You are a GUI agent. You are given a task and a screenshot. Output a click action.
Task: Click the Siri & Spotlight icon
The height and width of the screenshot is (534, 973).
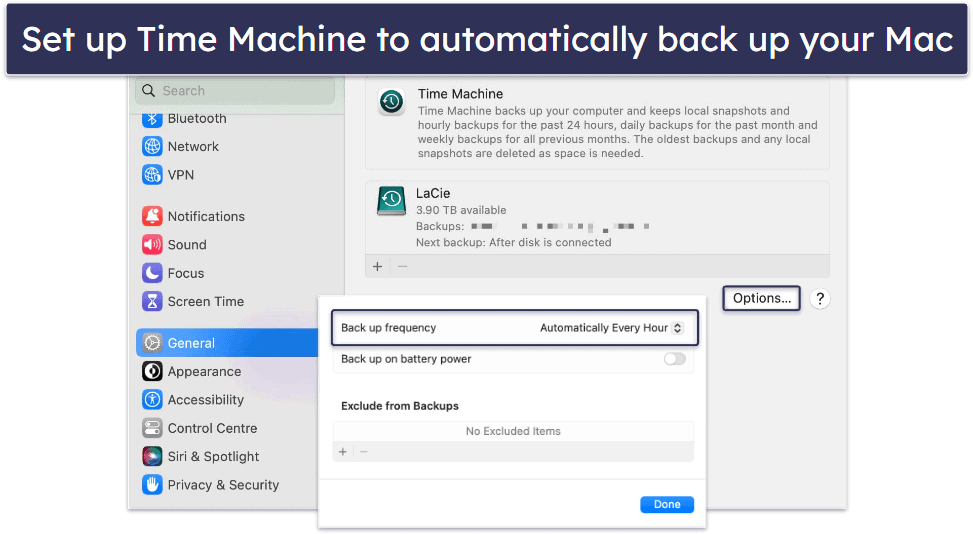coord(152,456)
